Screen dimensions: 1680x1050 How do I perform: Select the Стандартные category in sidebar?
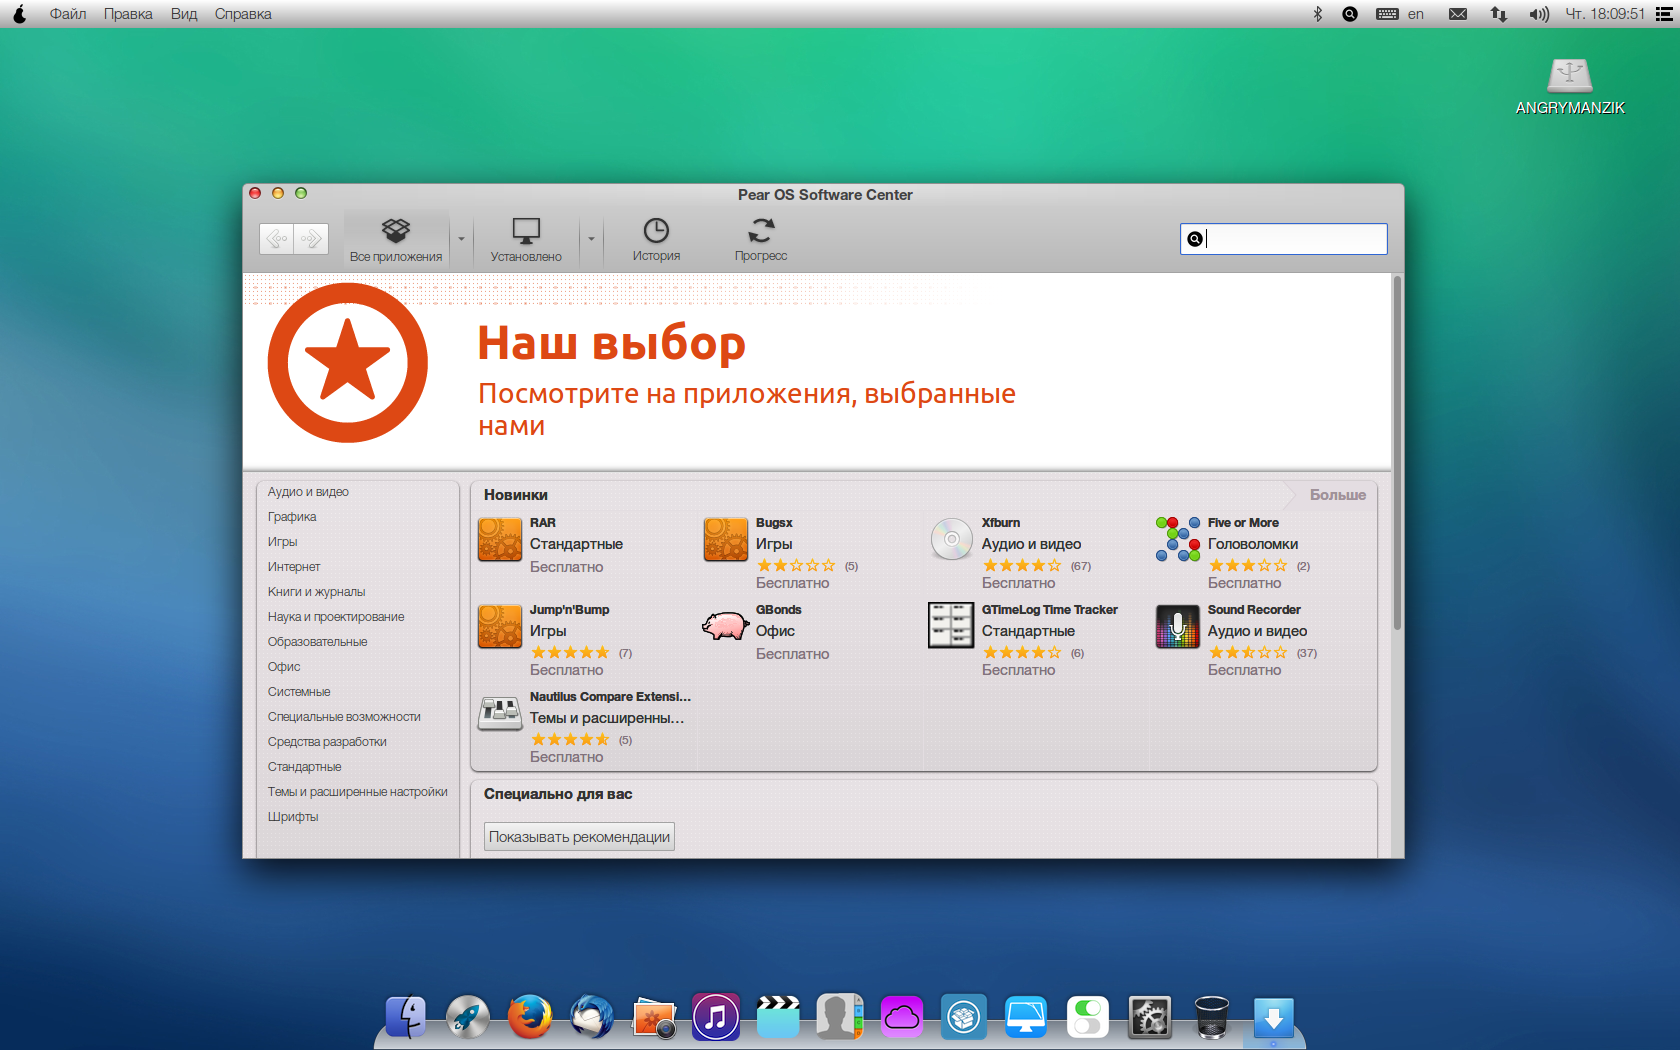click(304, 767)
